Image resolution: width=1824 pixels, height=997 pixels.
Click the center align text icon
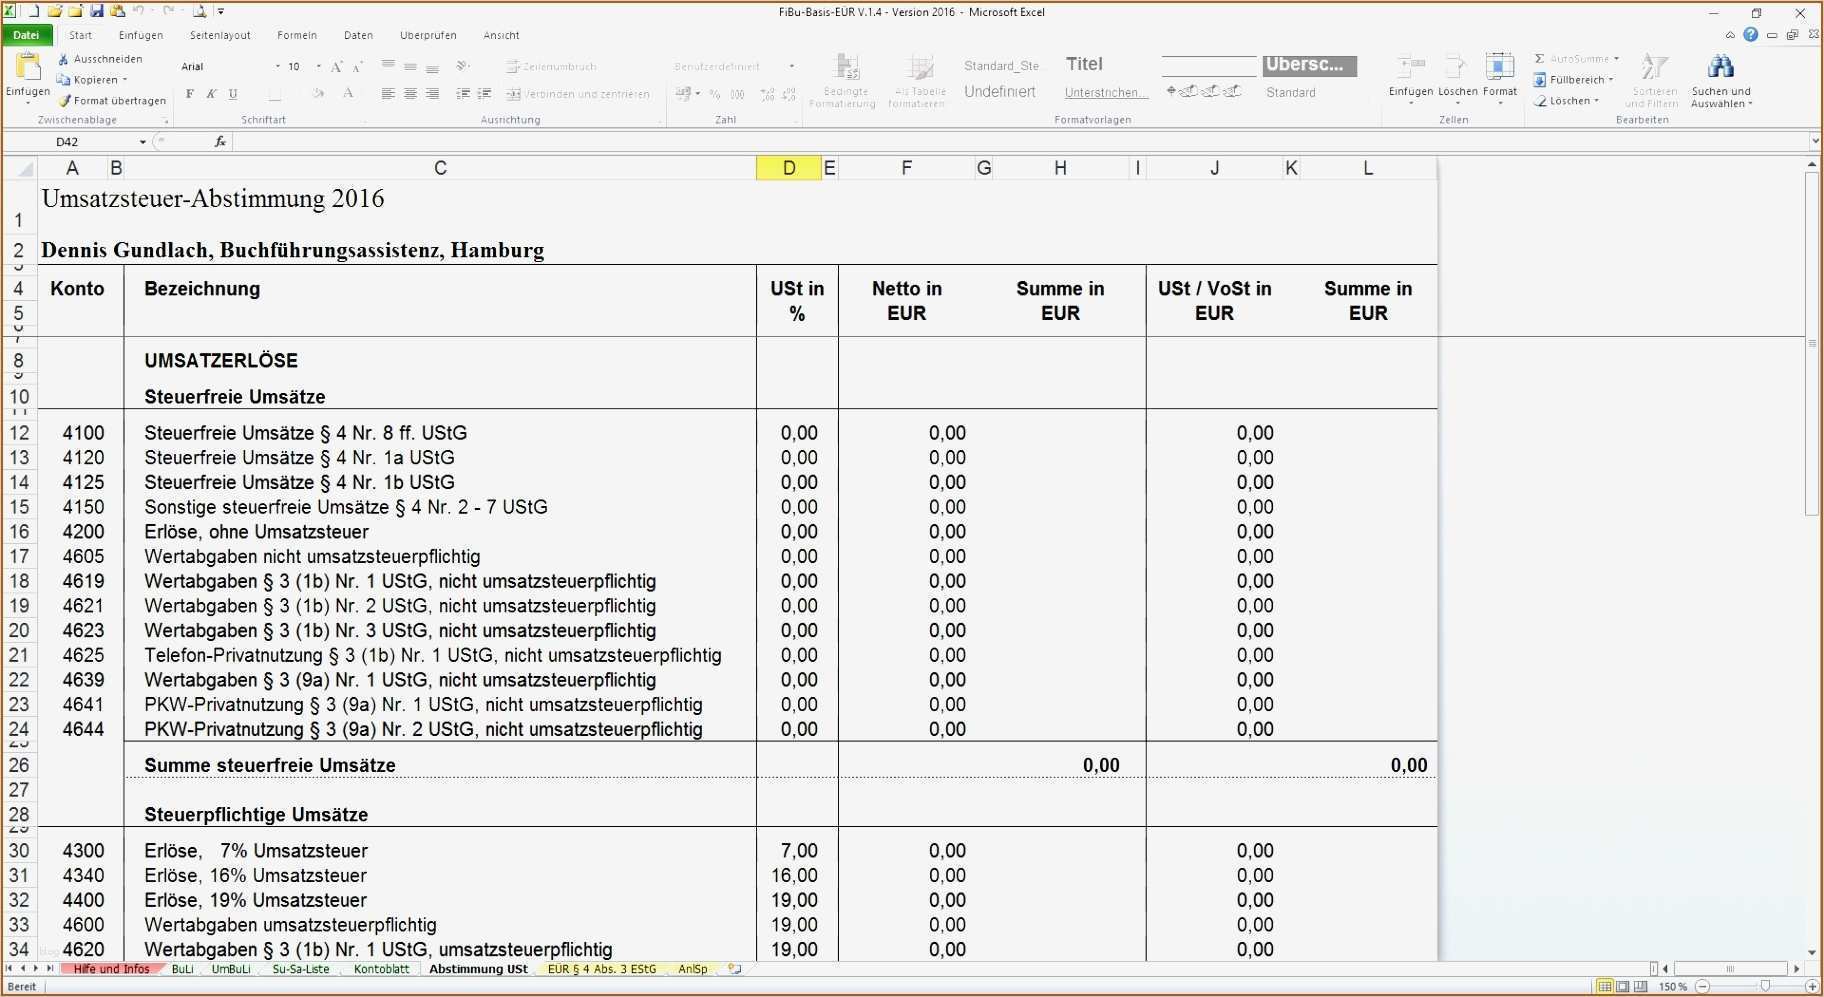(410, 94)
